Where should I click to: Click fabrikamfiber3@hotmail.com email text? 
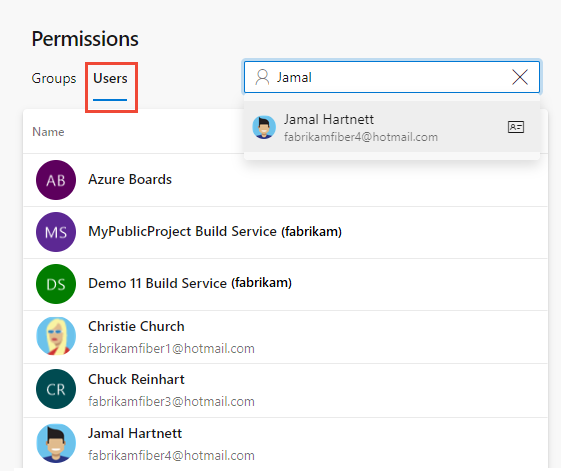click(171, 401)
